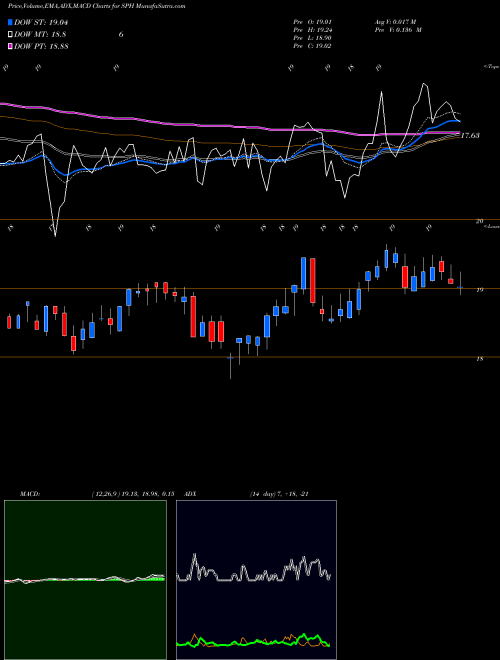Open the dark blue ADX indicator panel
The width and height of the screenshot is (500, 660).
coord(256,580)
